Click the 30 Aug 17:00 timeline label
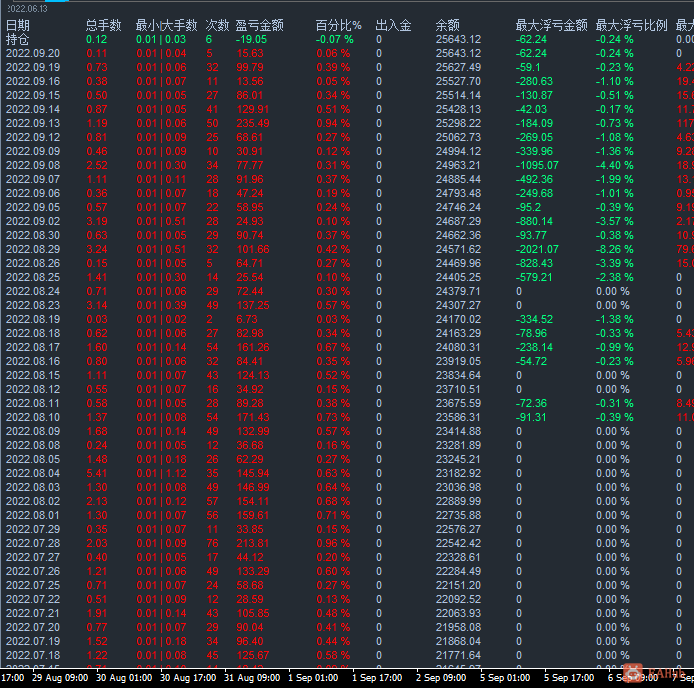 [188, 678]
